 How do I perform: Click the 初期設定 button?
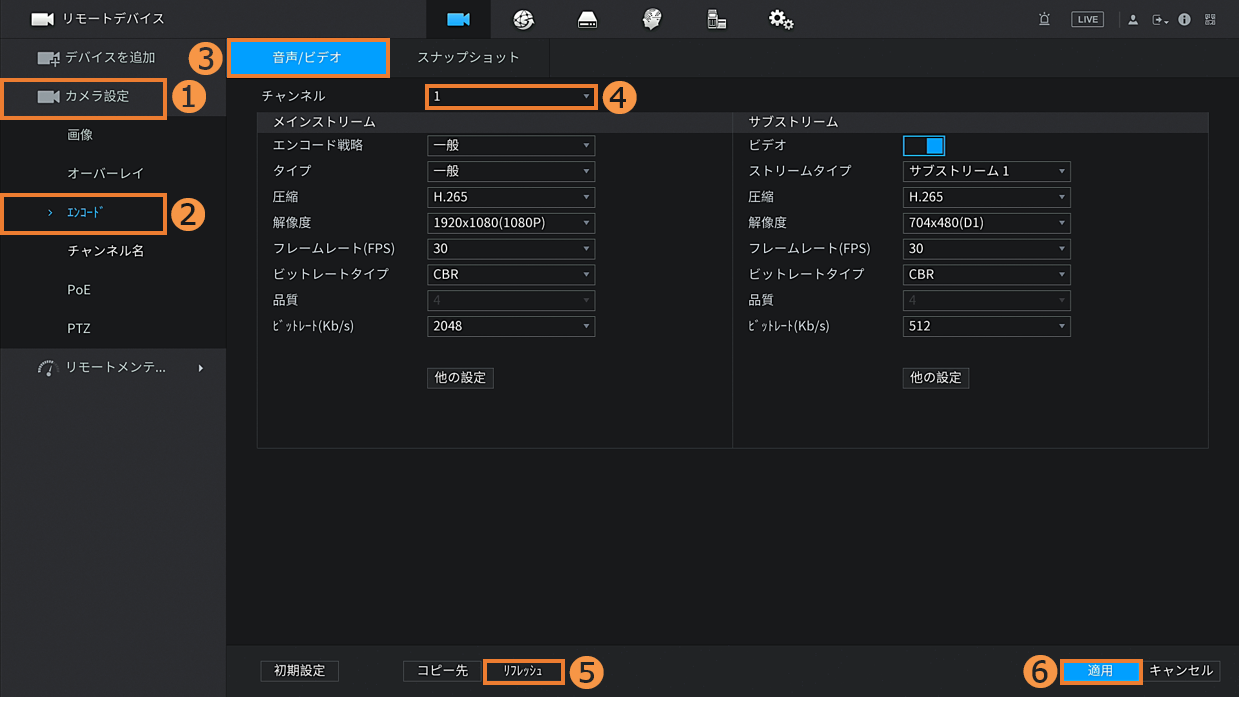(299, 671)
